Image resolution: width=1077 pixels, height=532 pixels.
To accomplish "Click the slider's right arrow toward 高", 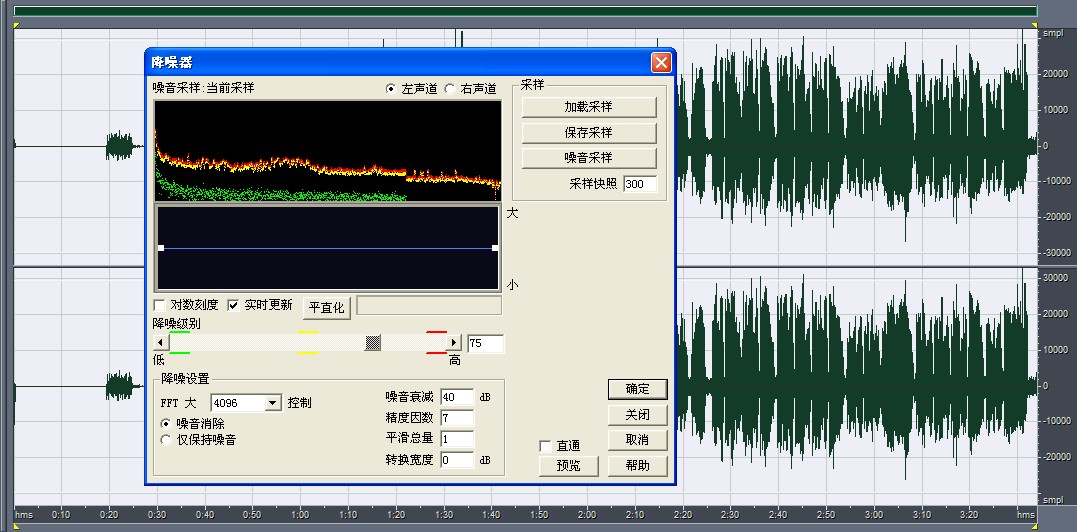I will point(454,343).
